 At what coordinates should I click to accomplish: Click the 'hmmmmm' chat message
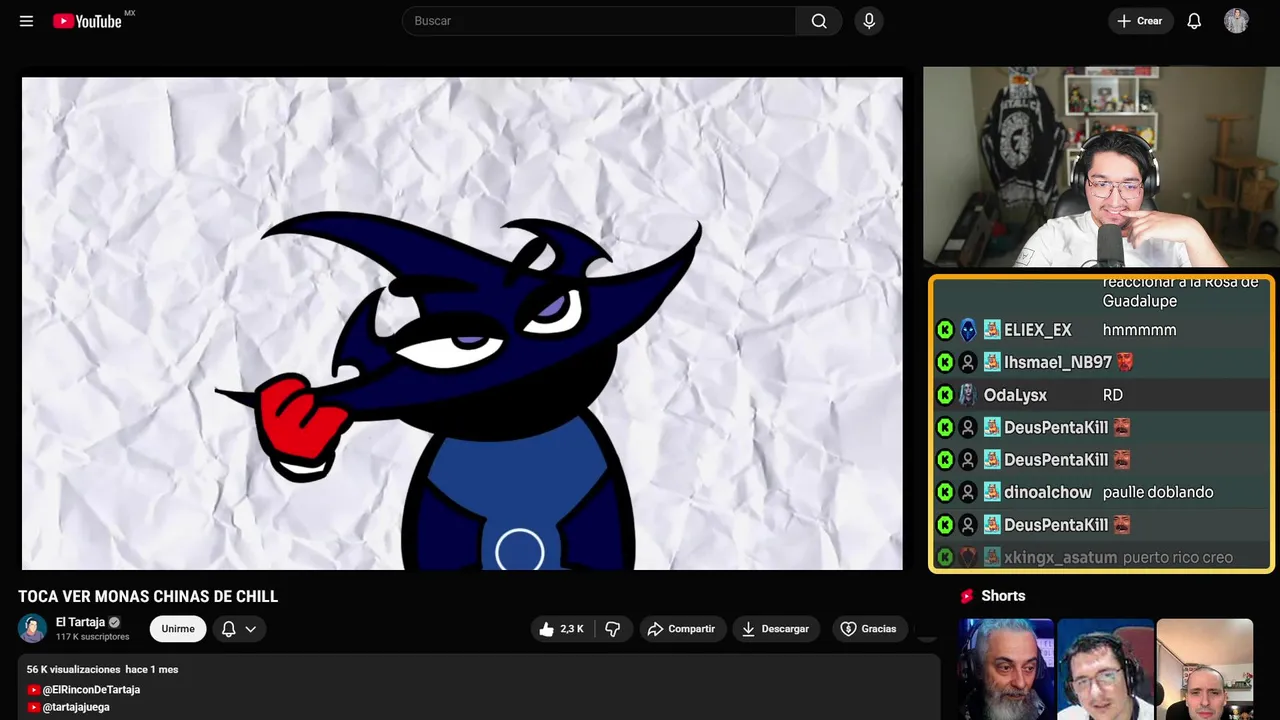pos(1139,330)
